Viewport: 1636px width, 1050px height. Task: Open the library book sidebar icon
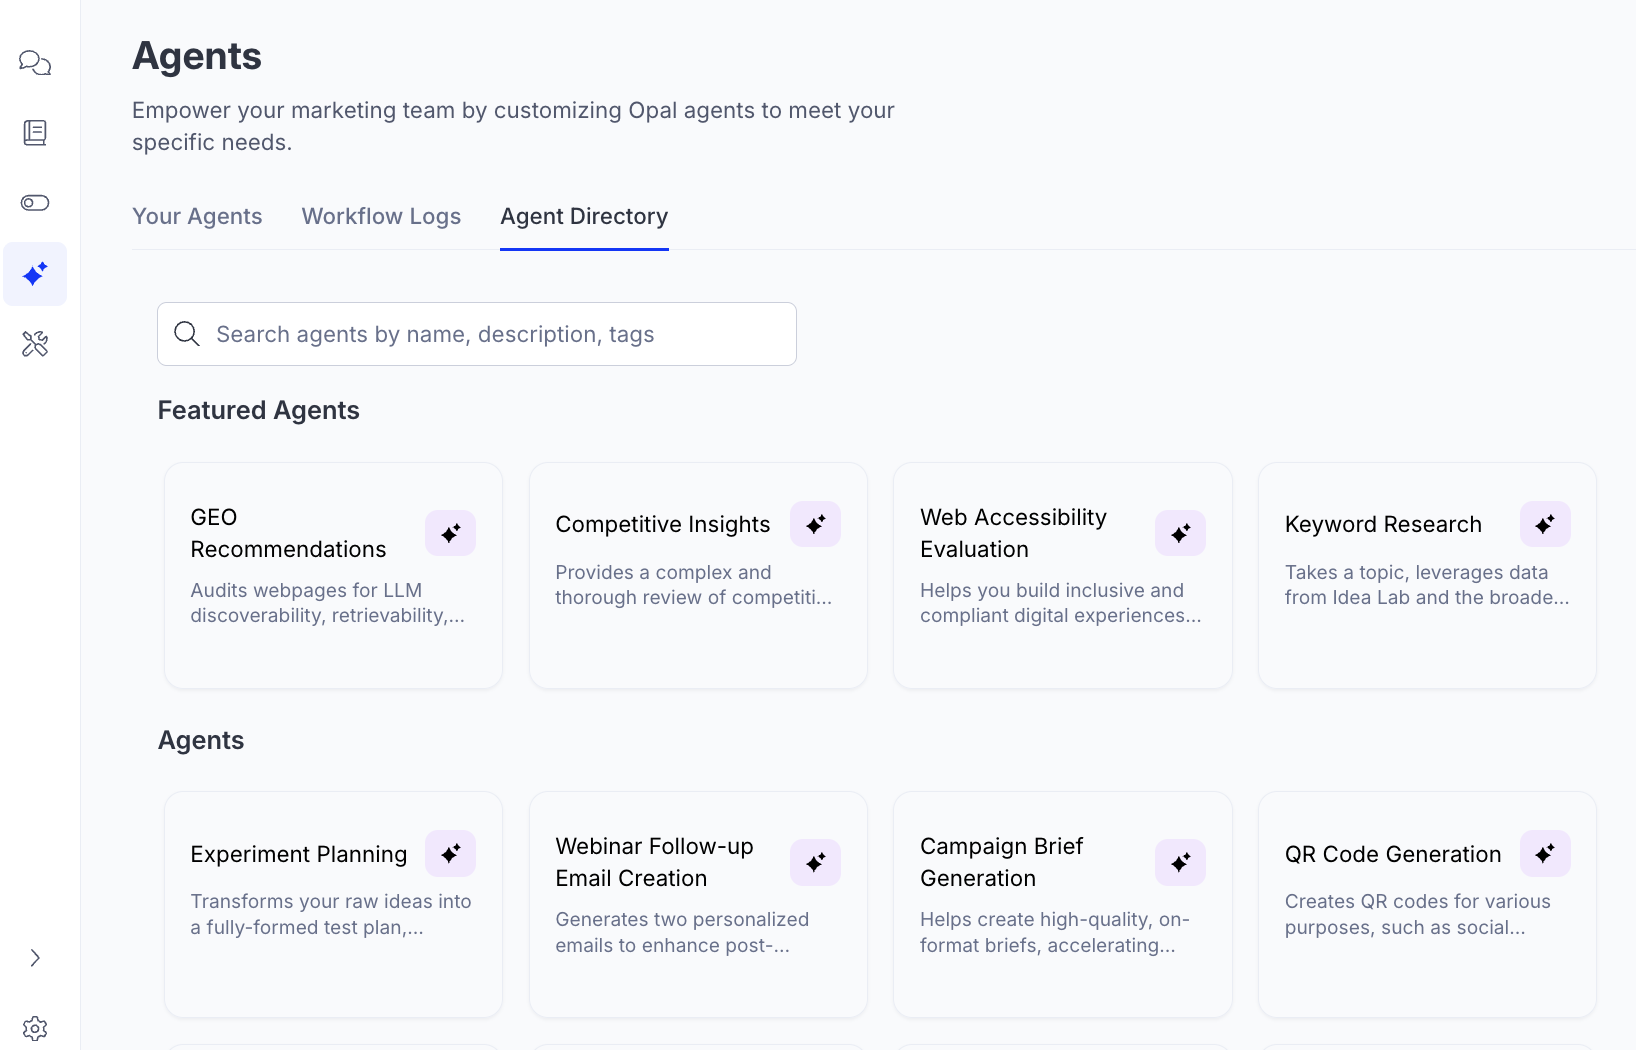pyautogui.click(x=35, y=133)
